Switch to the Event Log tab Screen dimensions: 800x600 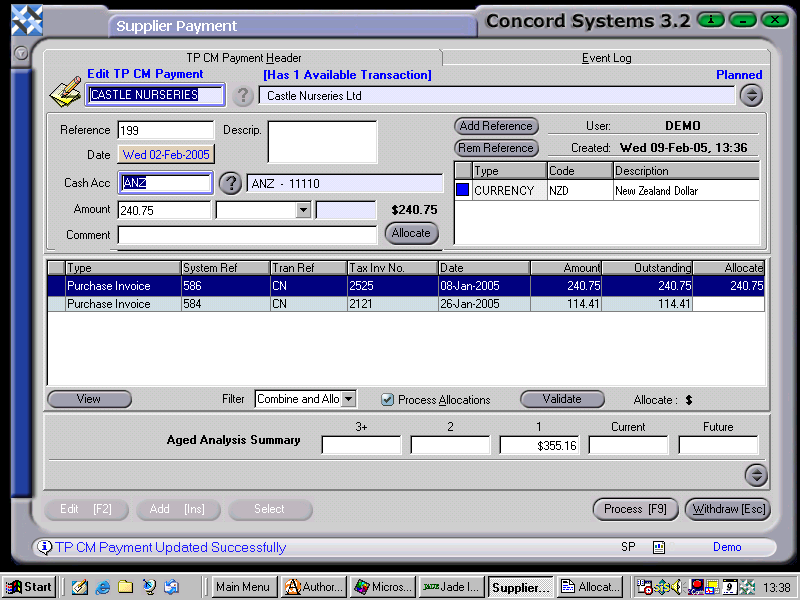[x=606, y=58]
